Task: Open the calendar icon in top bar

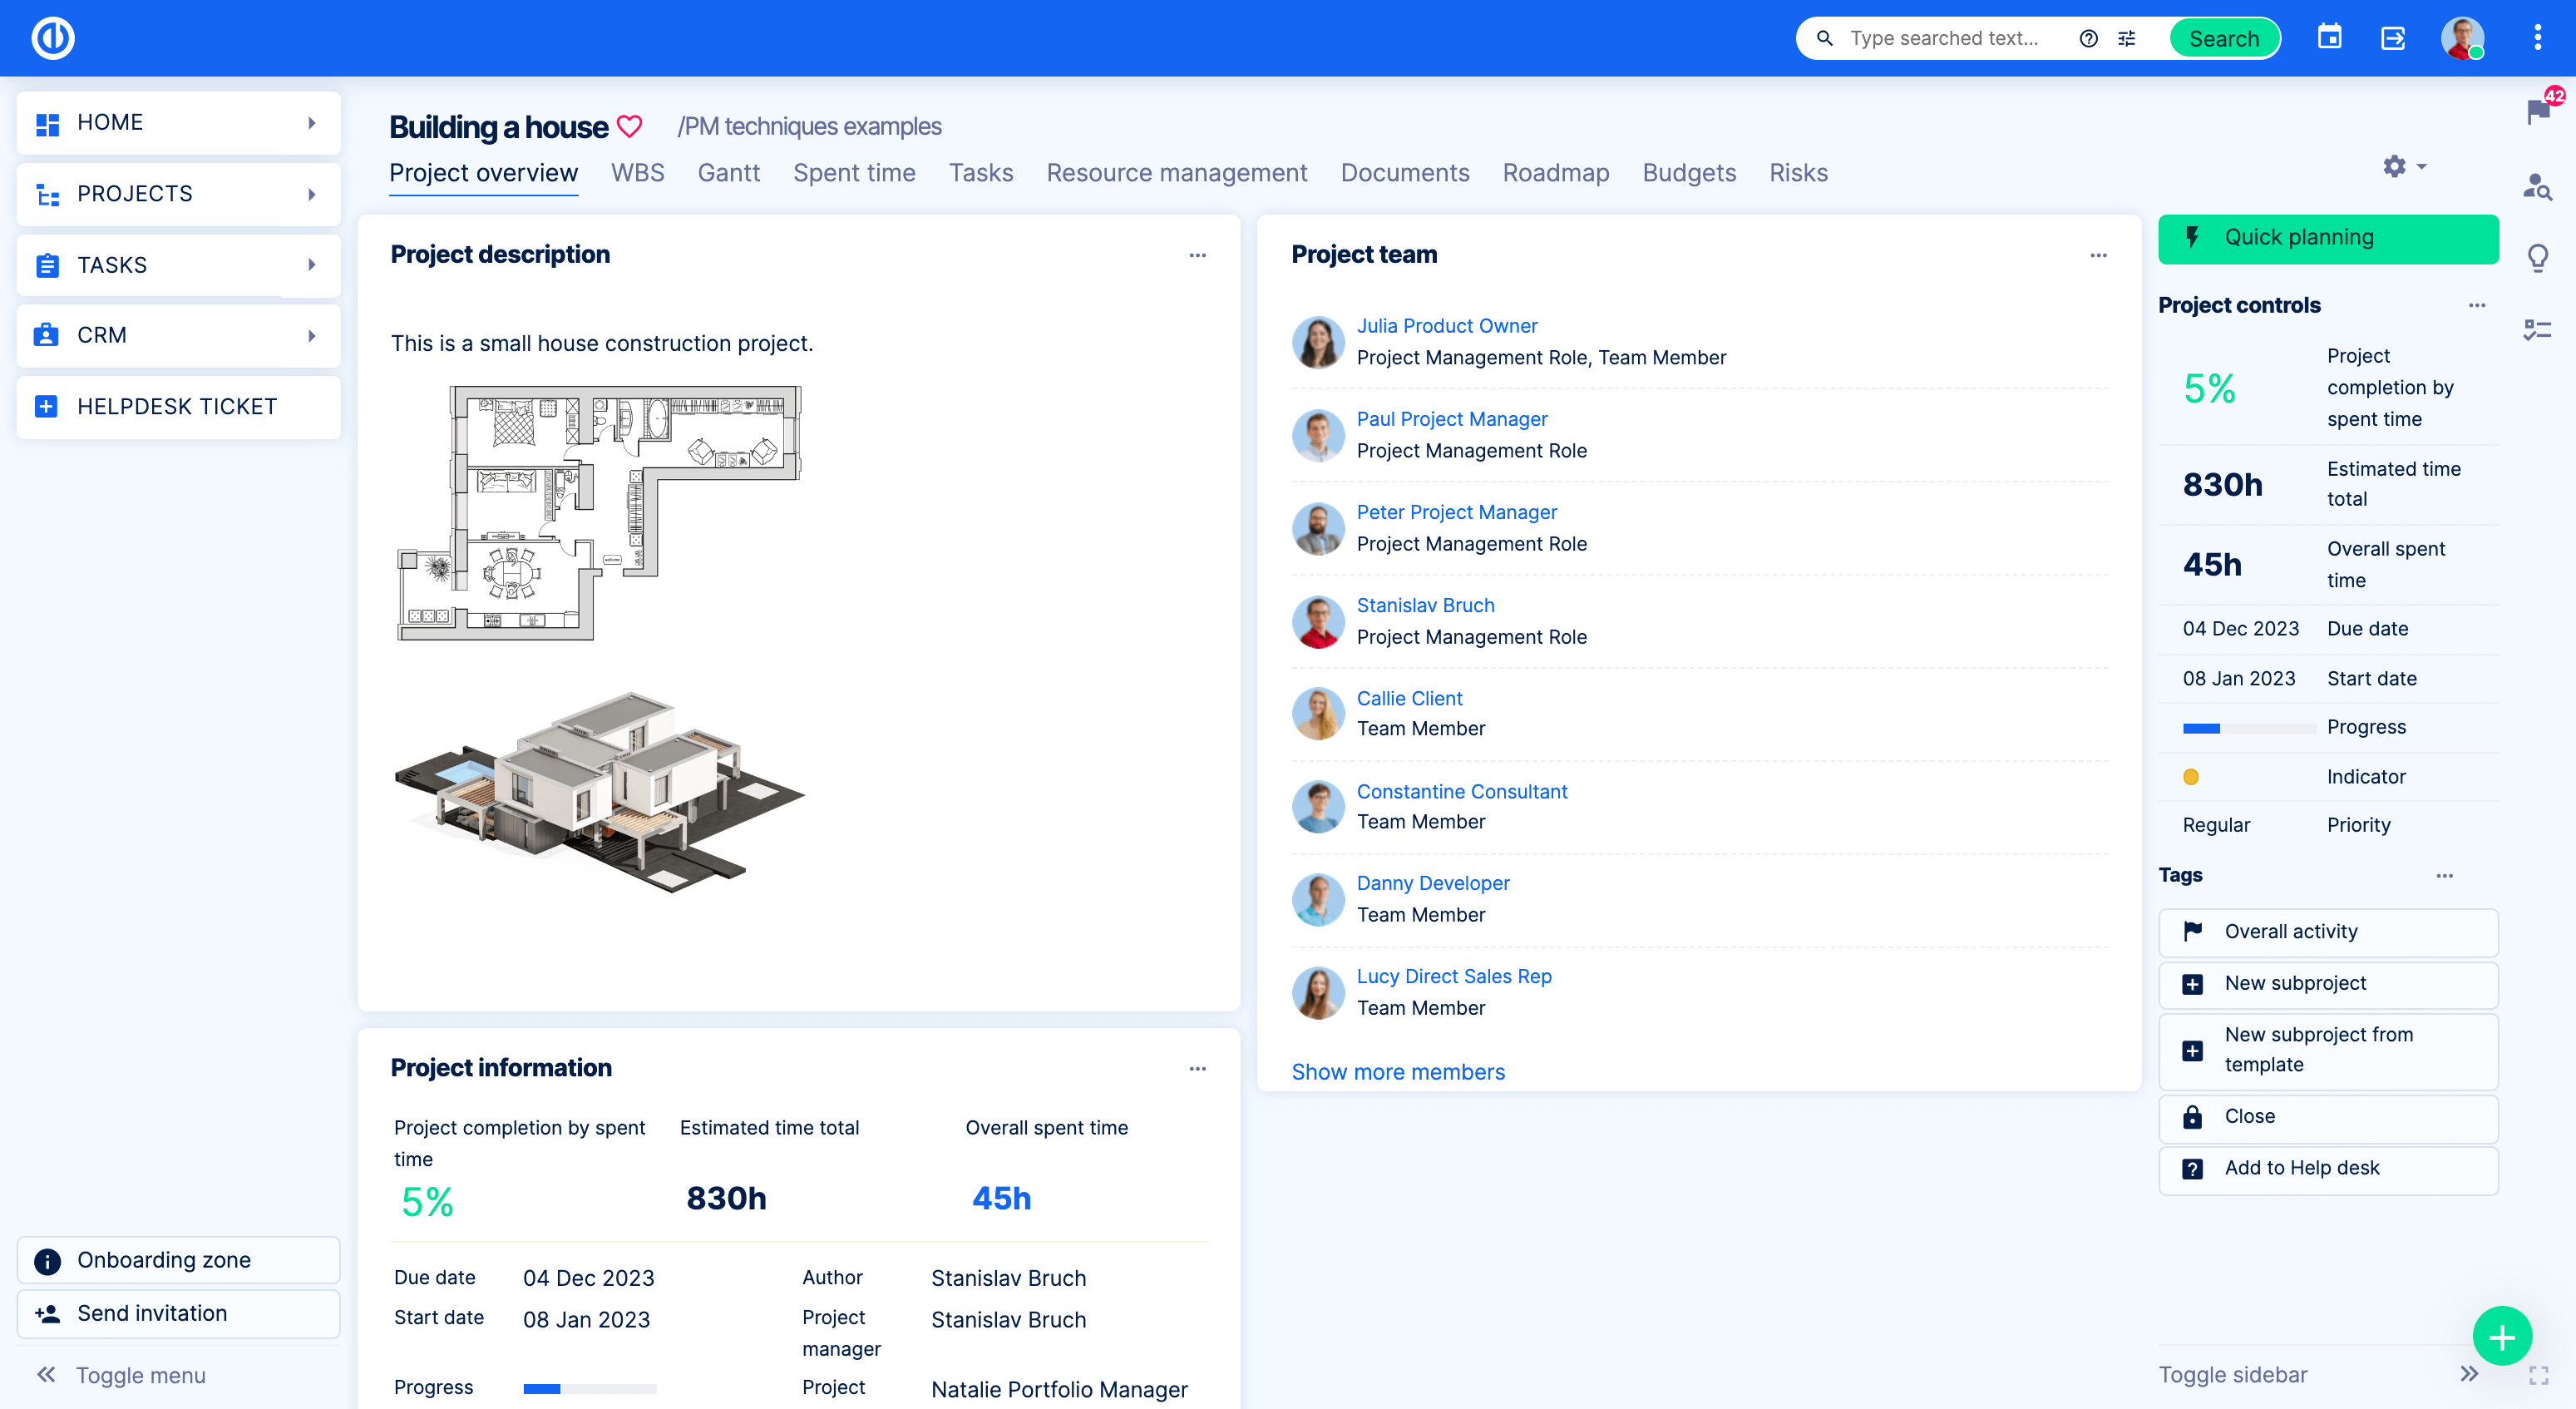Action: click(x=2329, y=38)
